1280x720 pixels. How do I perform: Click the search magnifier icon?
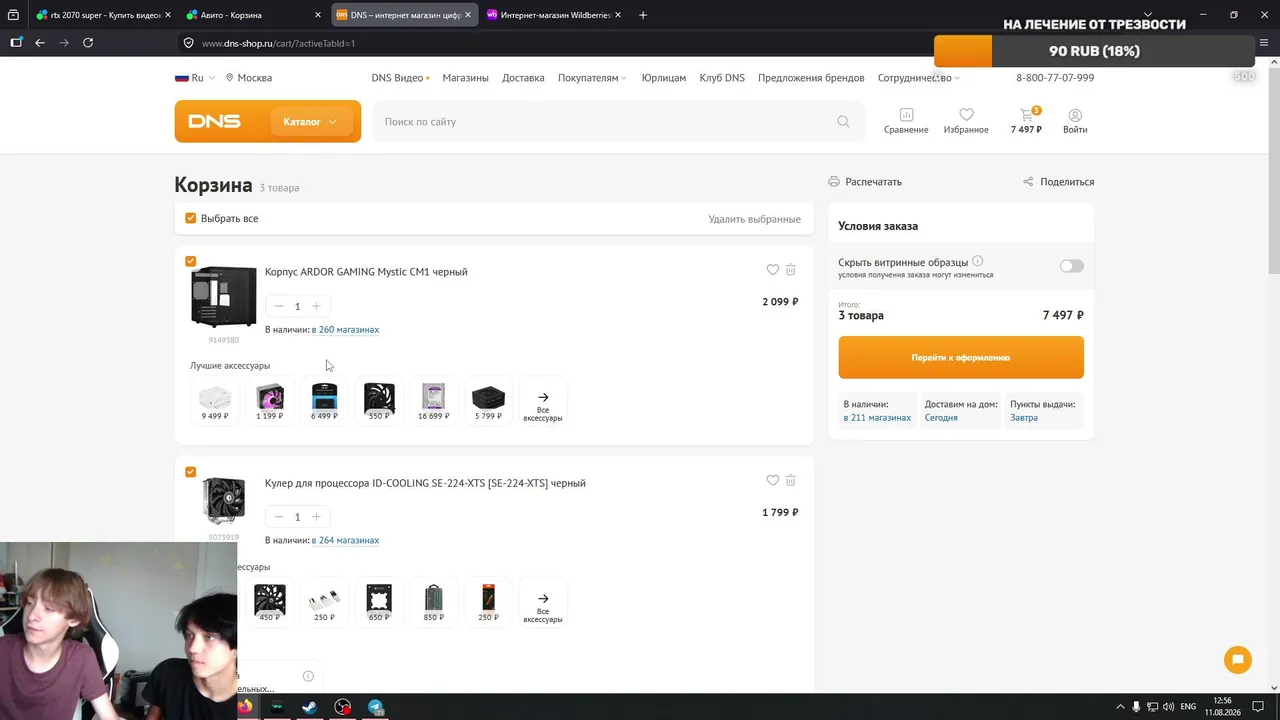(x=843, y=122)
